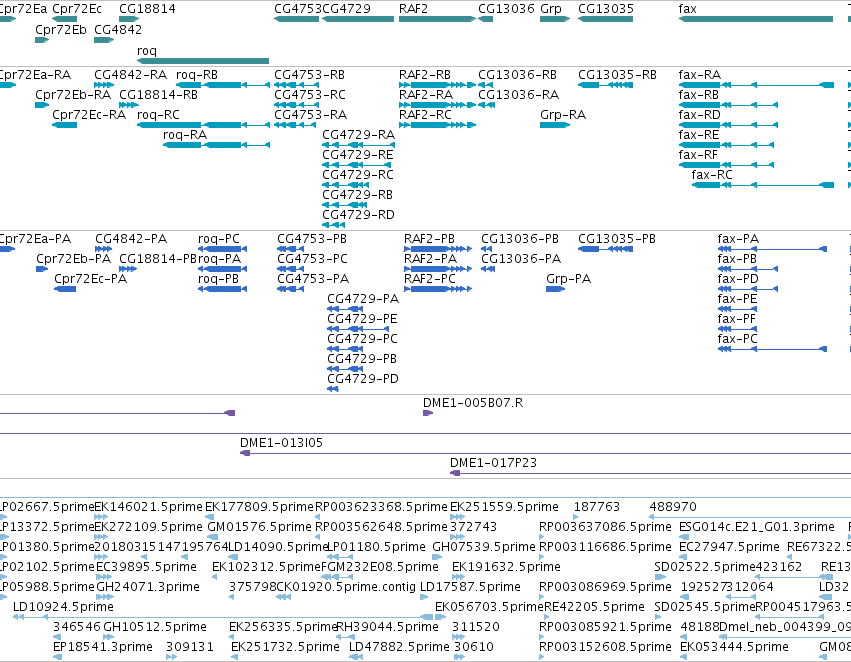Viewport: 851px width, 662px height.
Task: Click EST EC27947.5prime
Action: click(729, 547)
